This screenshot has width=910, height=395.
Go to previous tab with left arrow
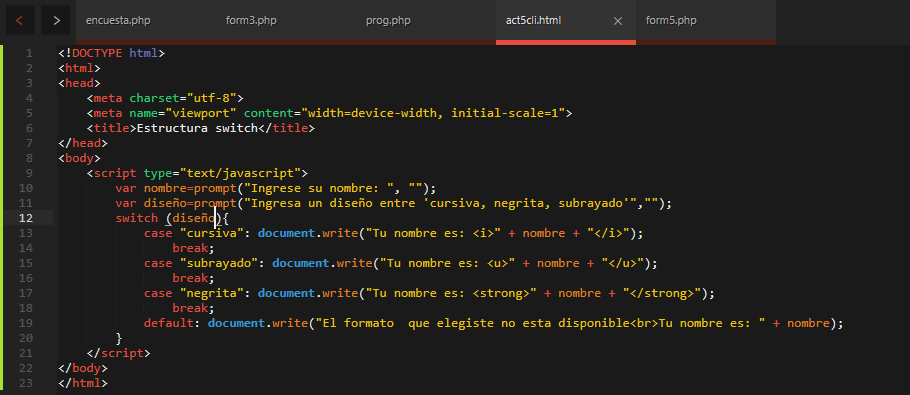pyautogui.click(x=20, y=21)
